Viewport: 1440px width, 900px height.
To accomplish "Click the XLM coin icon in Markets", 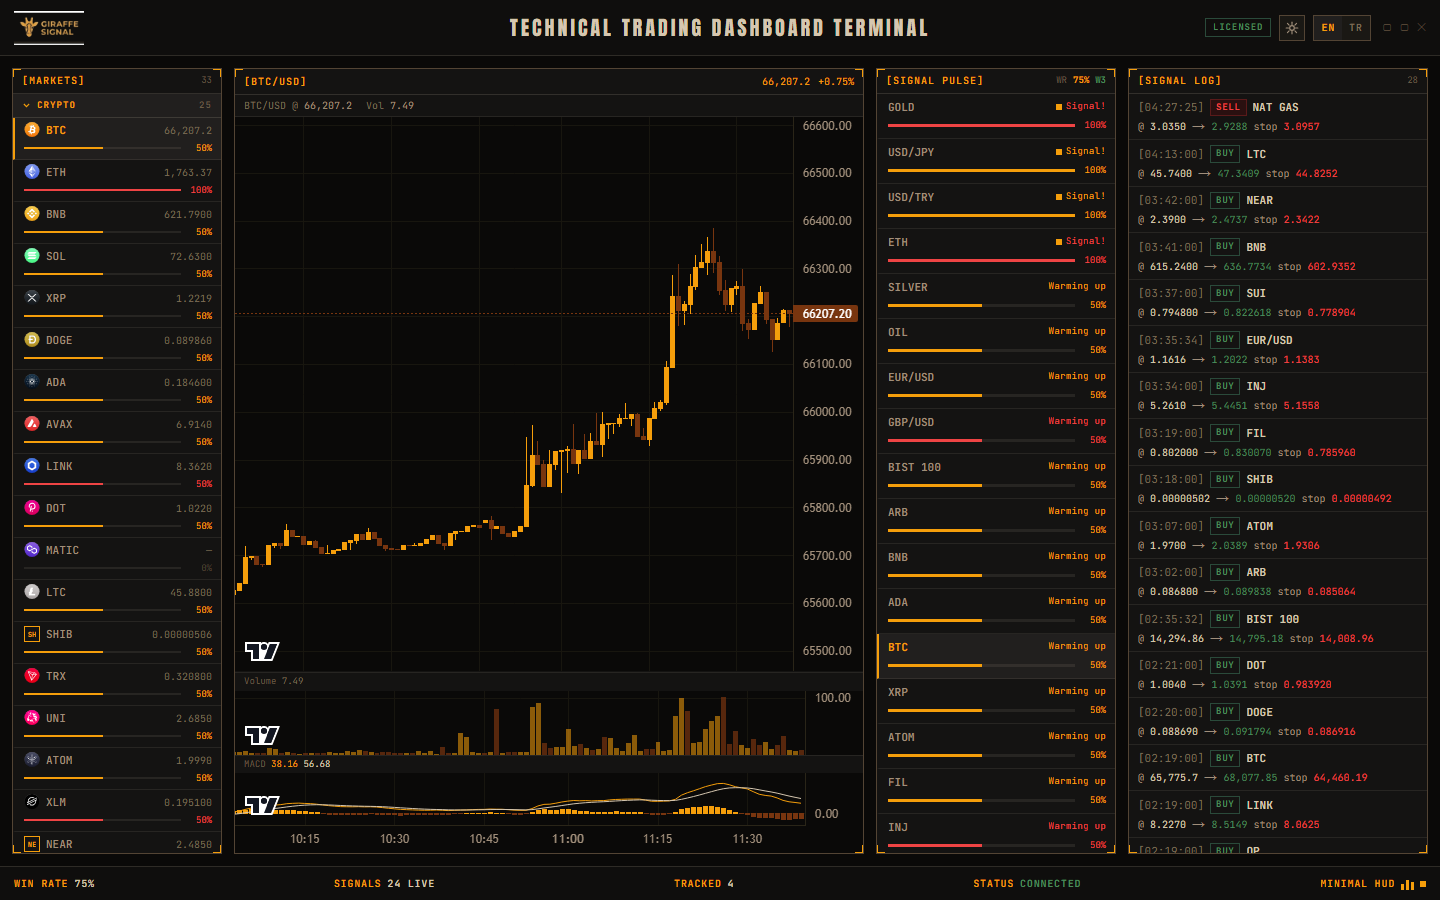I will pos(32,802).
